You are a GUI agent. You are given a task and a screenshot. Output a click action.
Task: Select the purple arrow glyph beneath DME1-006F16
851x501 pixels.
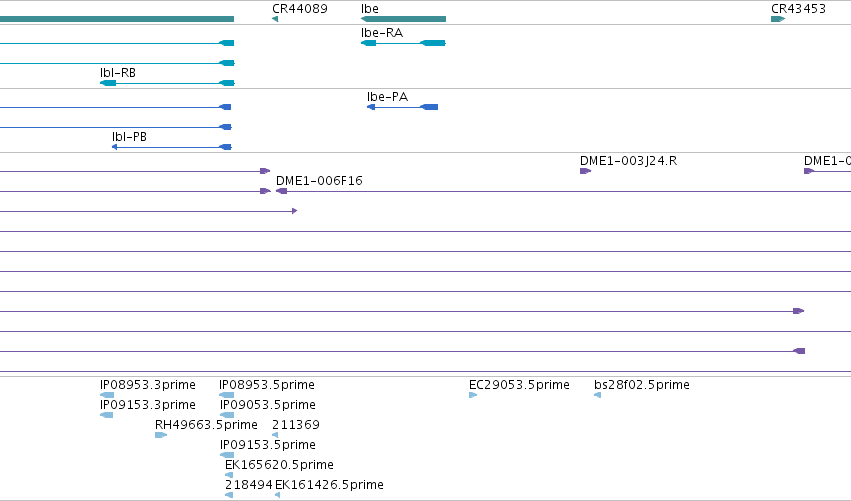(x=281, y=191)
